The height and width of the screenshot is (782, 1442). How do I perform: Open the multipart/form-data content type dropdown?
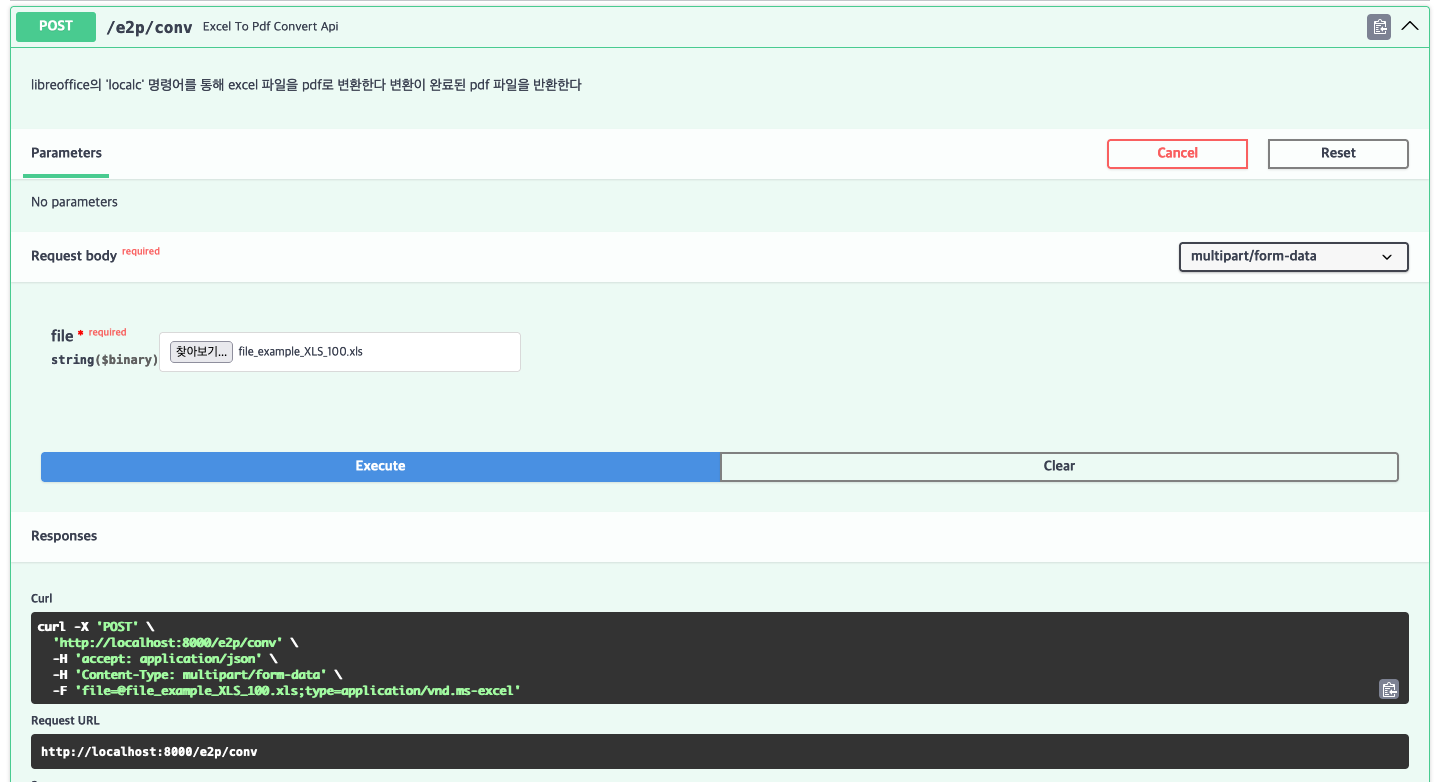click(x=1293, y=257)
